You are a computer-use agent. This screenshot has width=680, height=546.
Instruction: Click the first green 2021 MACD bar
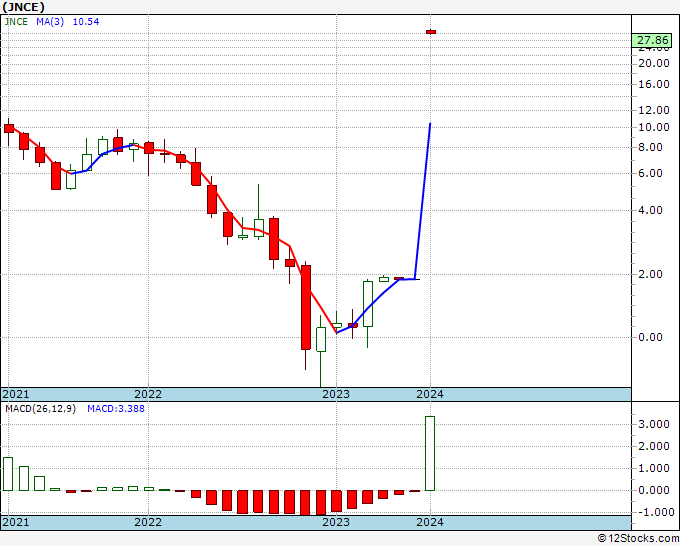8,474
